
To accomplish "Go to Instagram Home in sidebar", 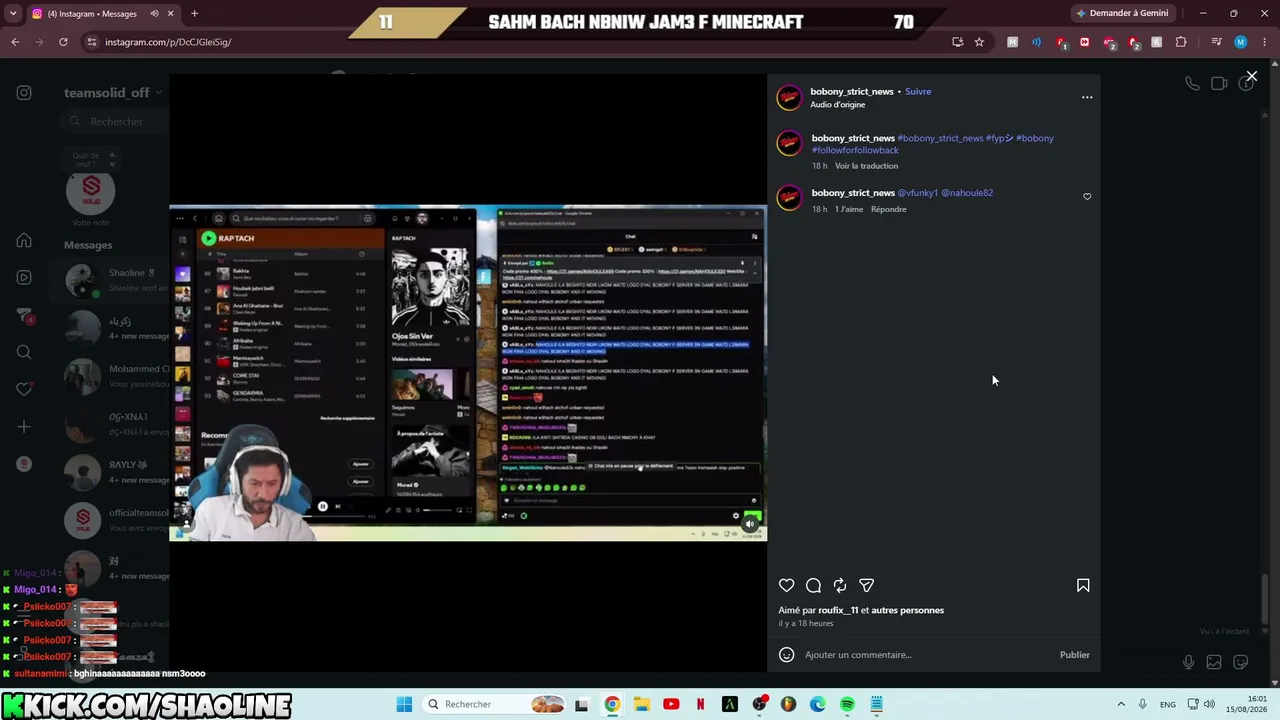I will click(24, 240).
